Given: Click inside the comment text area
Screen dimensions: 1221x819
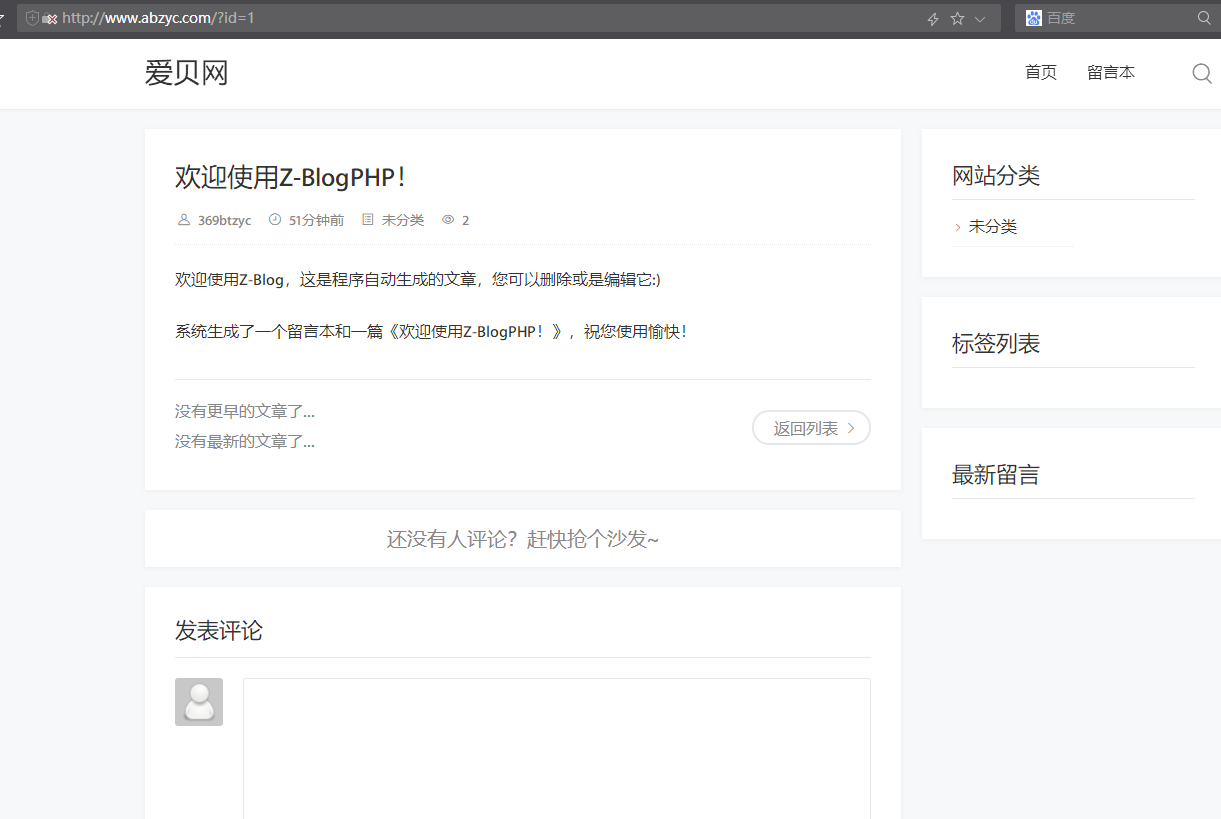Looking at the screenshot, I should (x=556, y=748).
